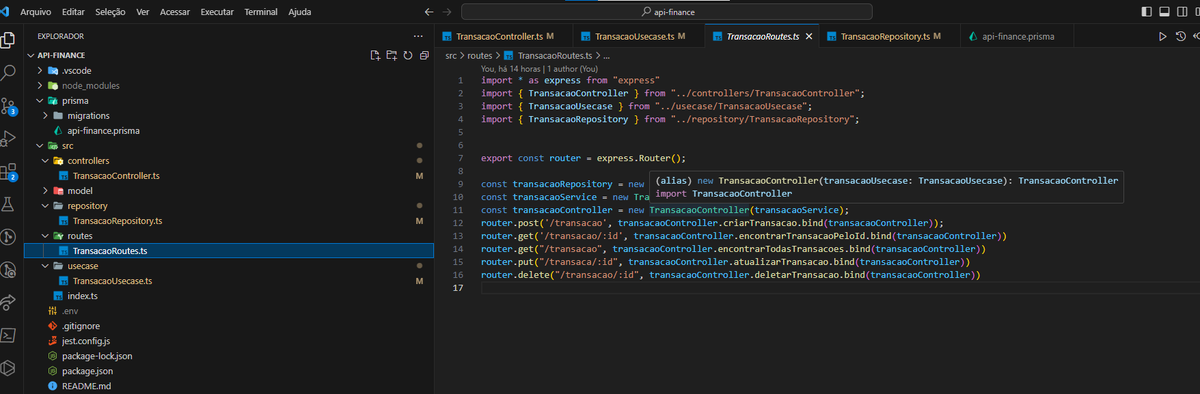
Task: Open the Run and Debug view
Action: pyautogui.click(x=9, y=138)
